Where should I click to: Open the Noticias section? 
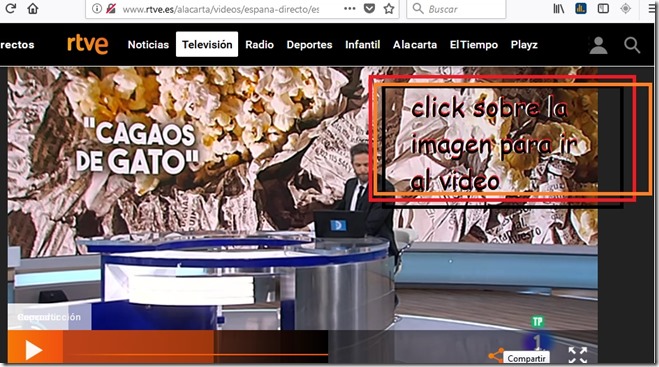click(148, 45)
